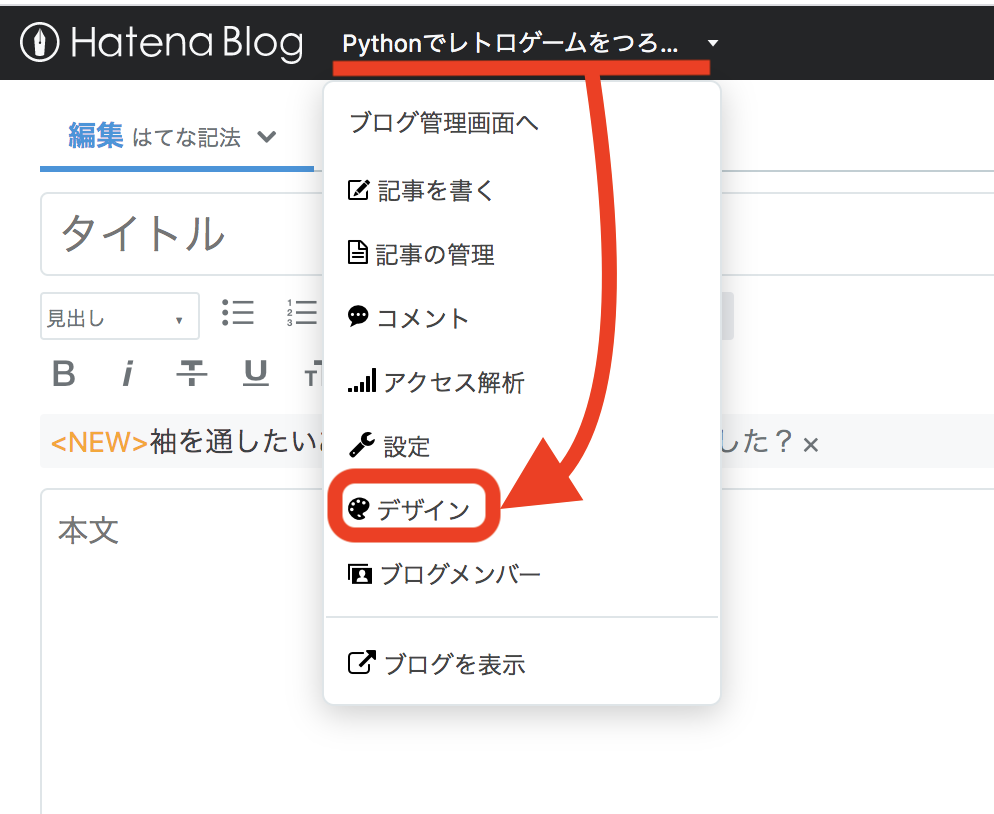
Task: Toggle italic formatting
Action: (x=127, y=373)
